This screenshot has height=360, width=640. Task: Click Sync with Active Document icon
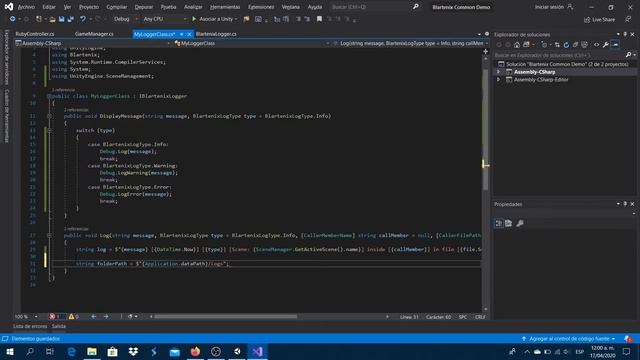pos(557,45)
